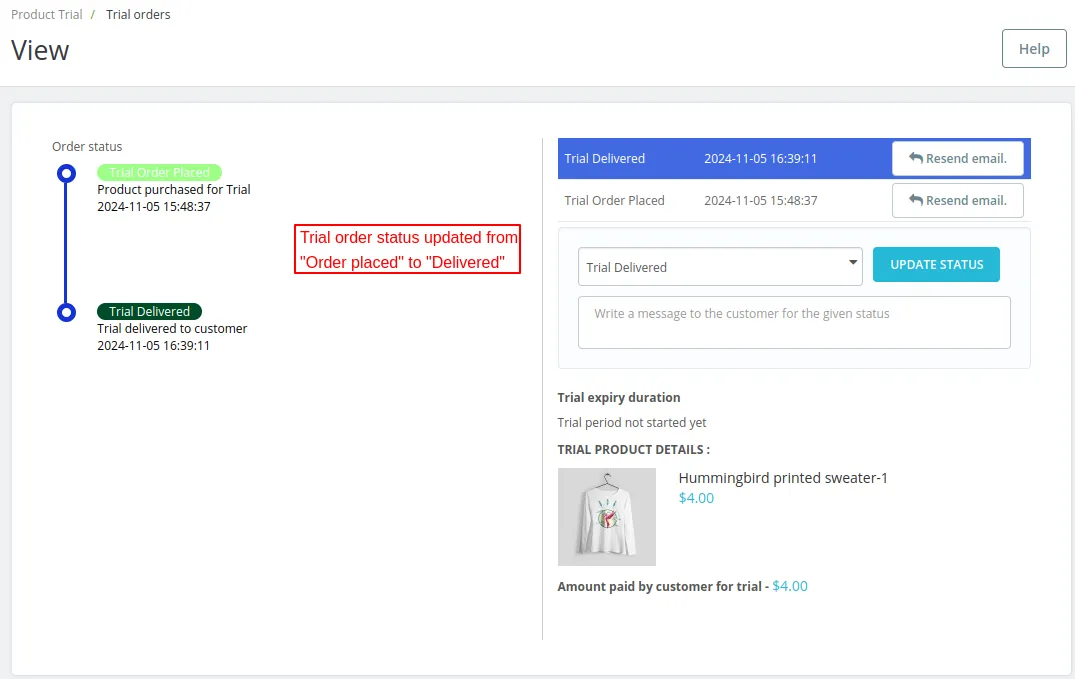1075x679 pixels.
Task: Resend email for Trial Order Placed status
Action: [x=957, y=200]
